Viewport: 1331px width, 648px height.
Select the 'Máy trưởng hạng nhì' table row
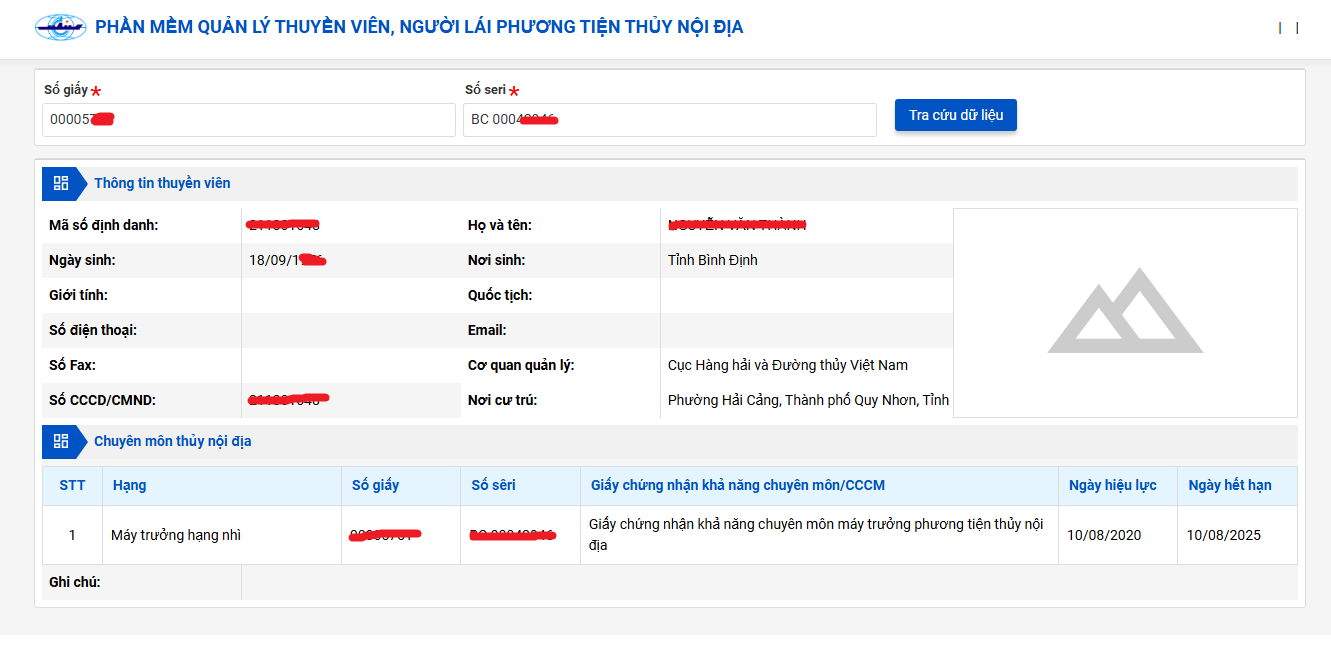pos(175,534)
